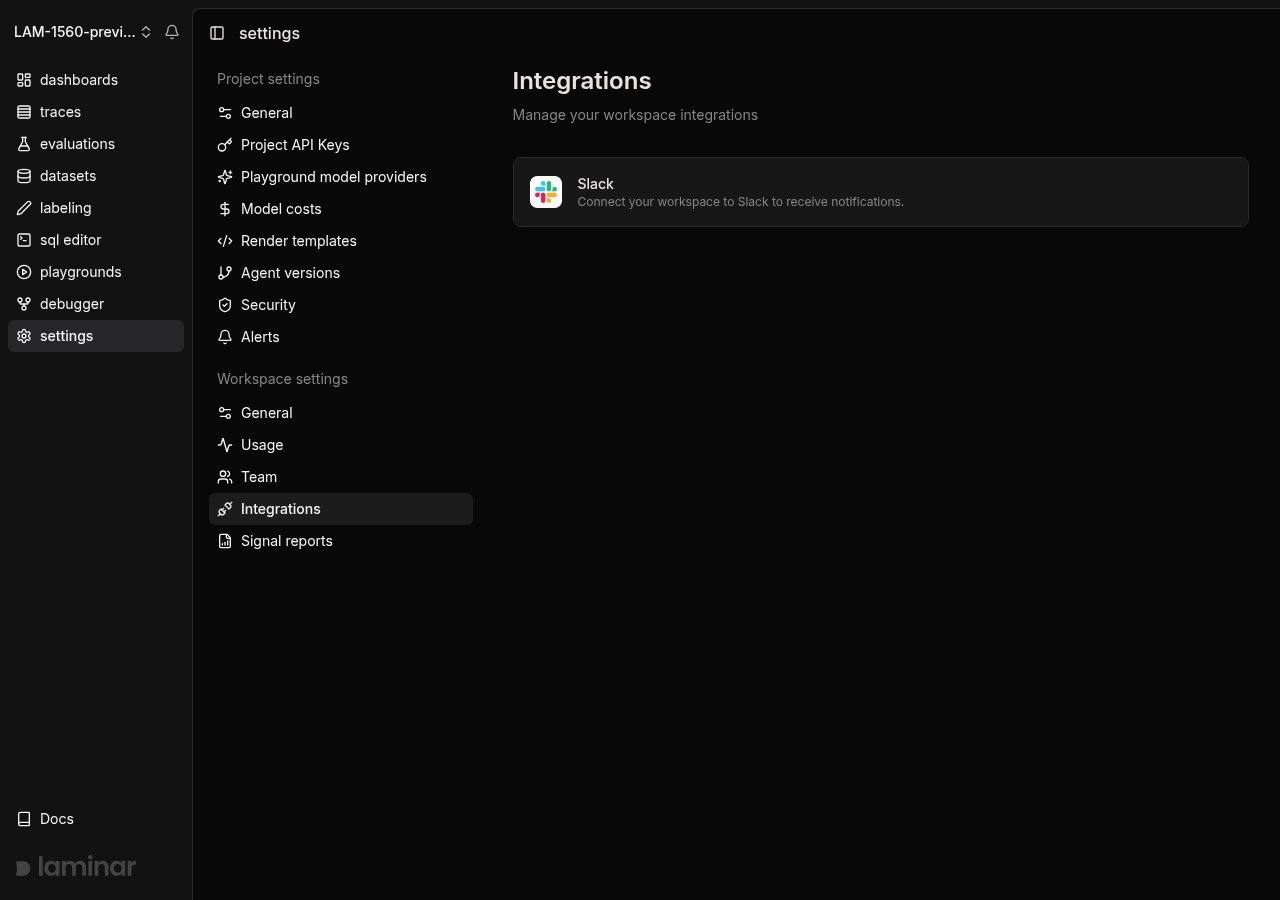Go to playgrounds
Image resolution: width=1280 pixels, height=900 pixels.
coord(96,272)
